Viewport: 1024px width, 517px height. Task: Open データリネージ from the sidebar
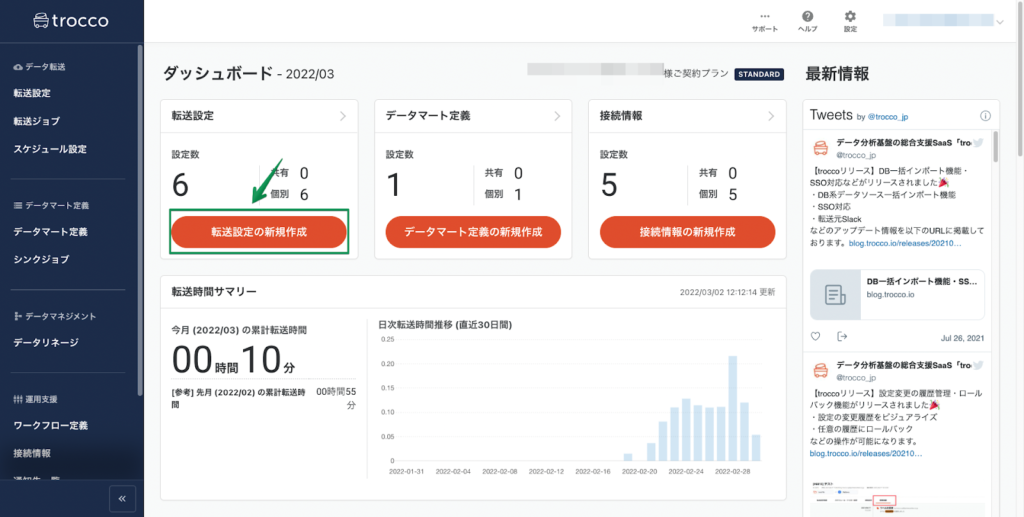tap(46, 343)
